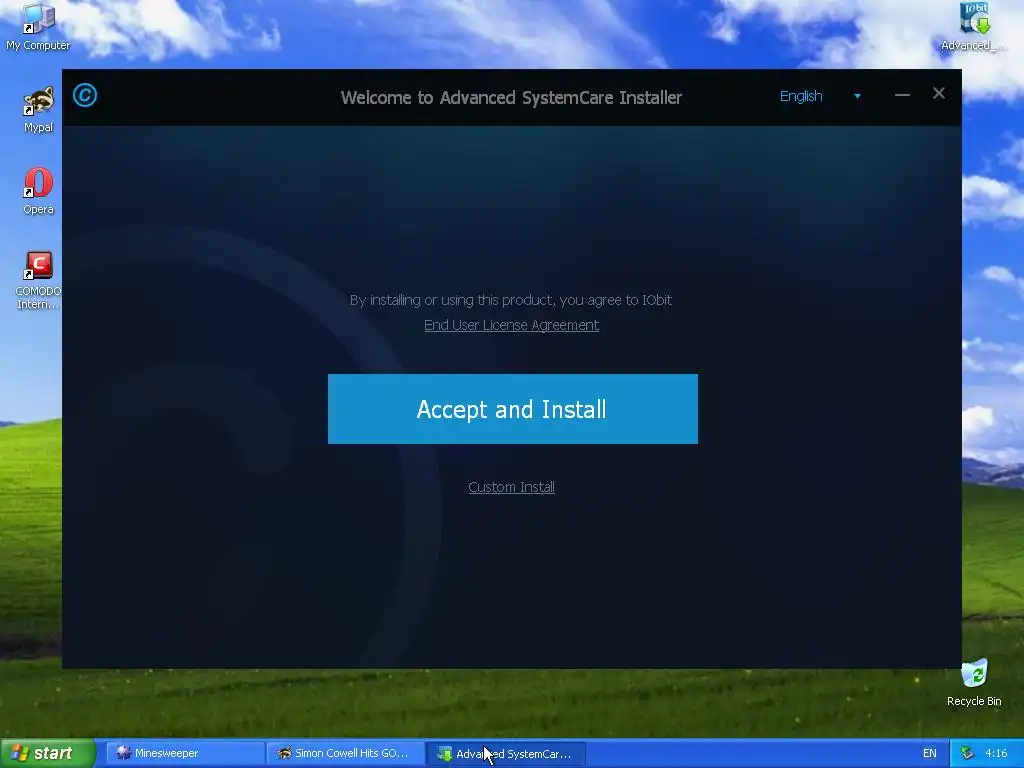Click Advanced SystemCare taskbar button

(506, 753)
